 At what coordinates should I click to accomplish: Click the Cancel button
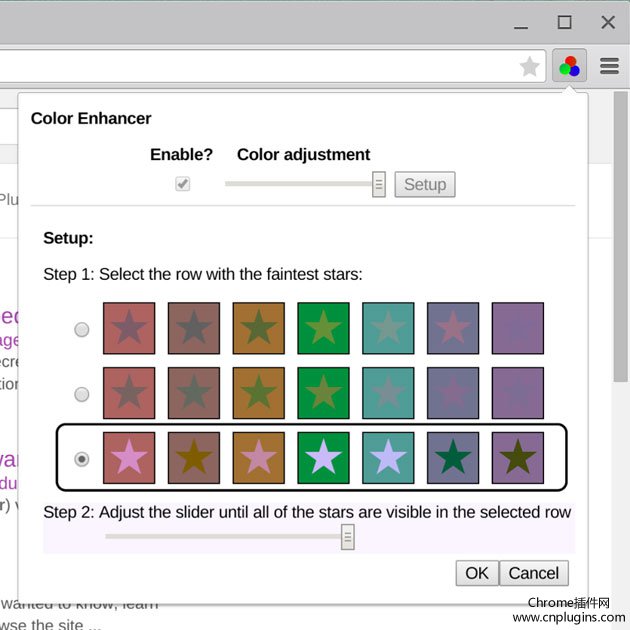pyautogui.click(x=534, y=573)
